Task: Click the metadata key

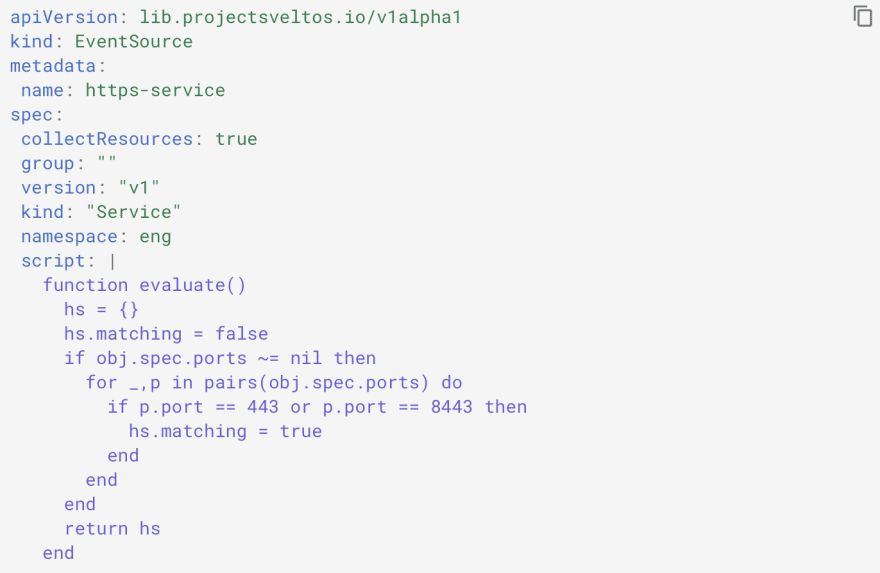Action: [53, 66]
